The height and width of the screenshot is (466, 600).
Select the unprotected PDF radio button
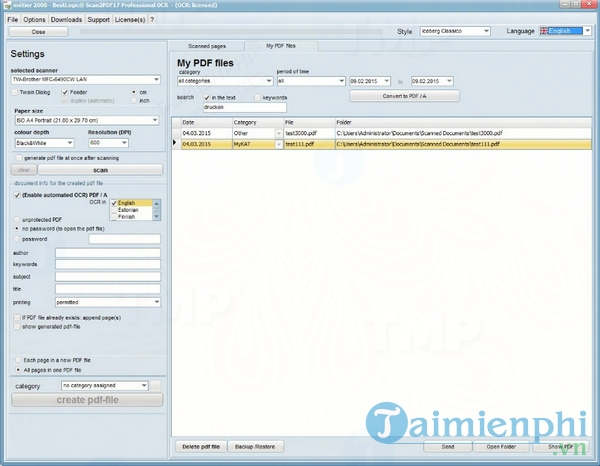click(x=16, y=220)
